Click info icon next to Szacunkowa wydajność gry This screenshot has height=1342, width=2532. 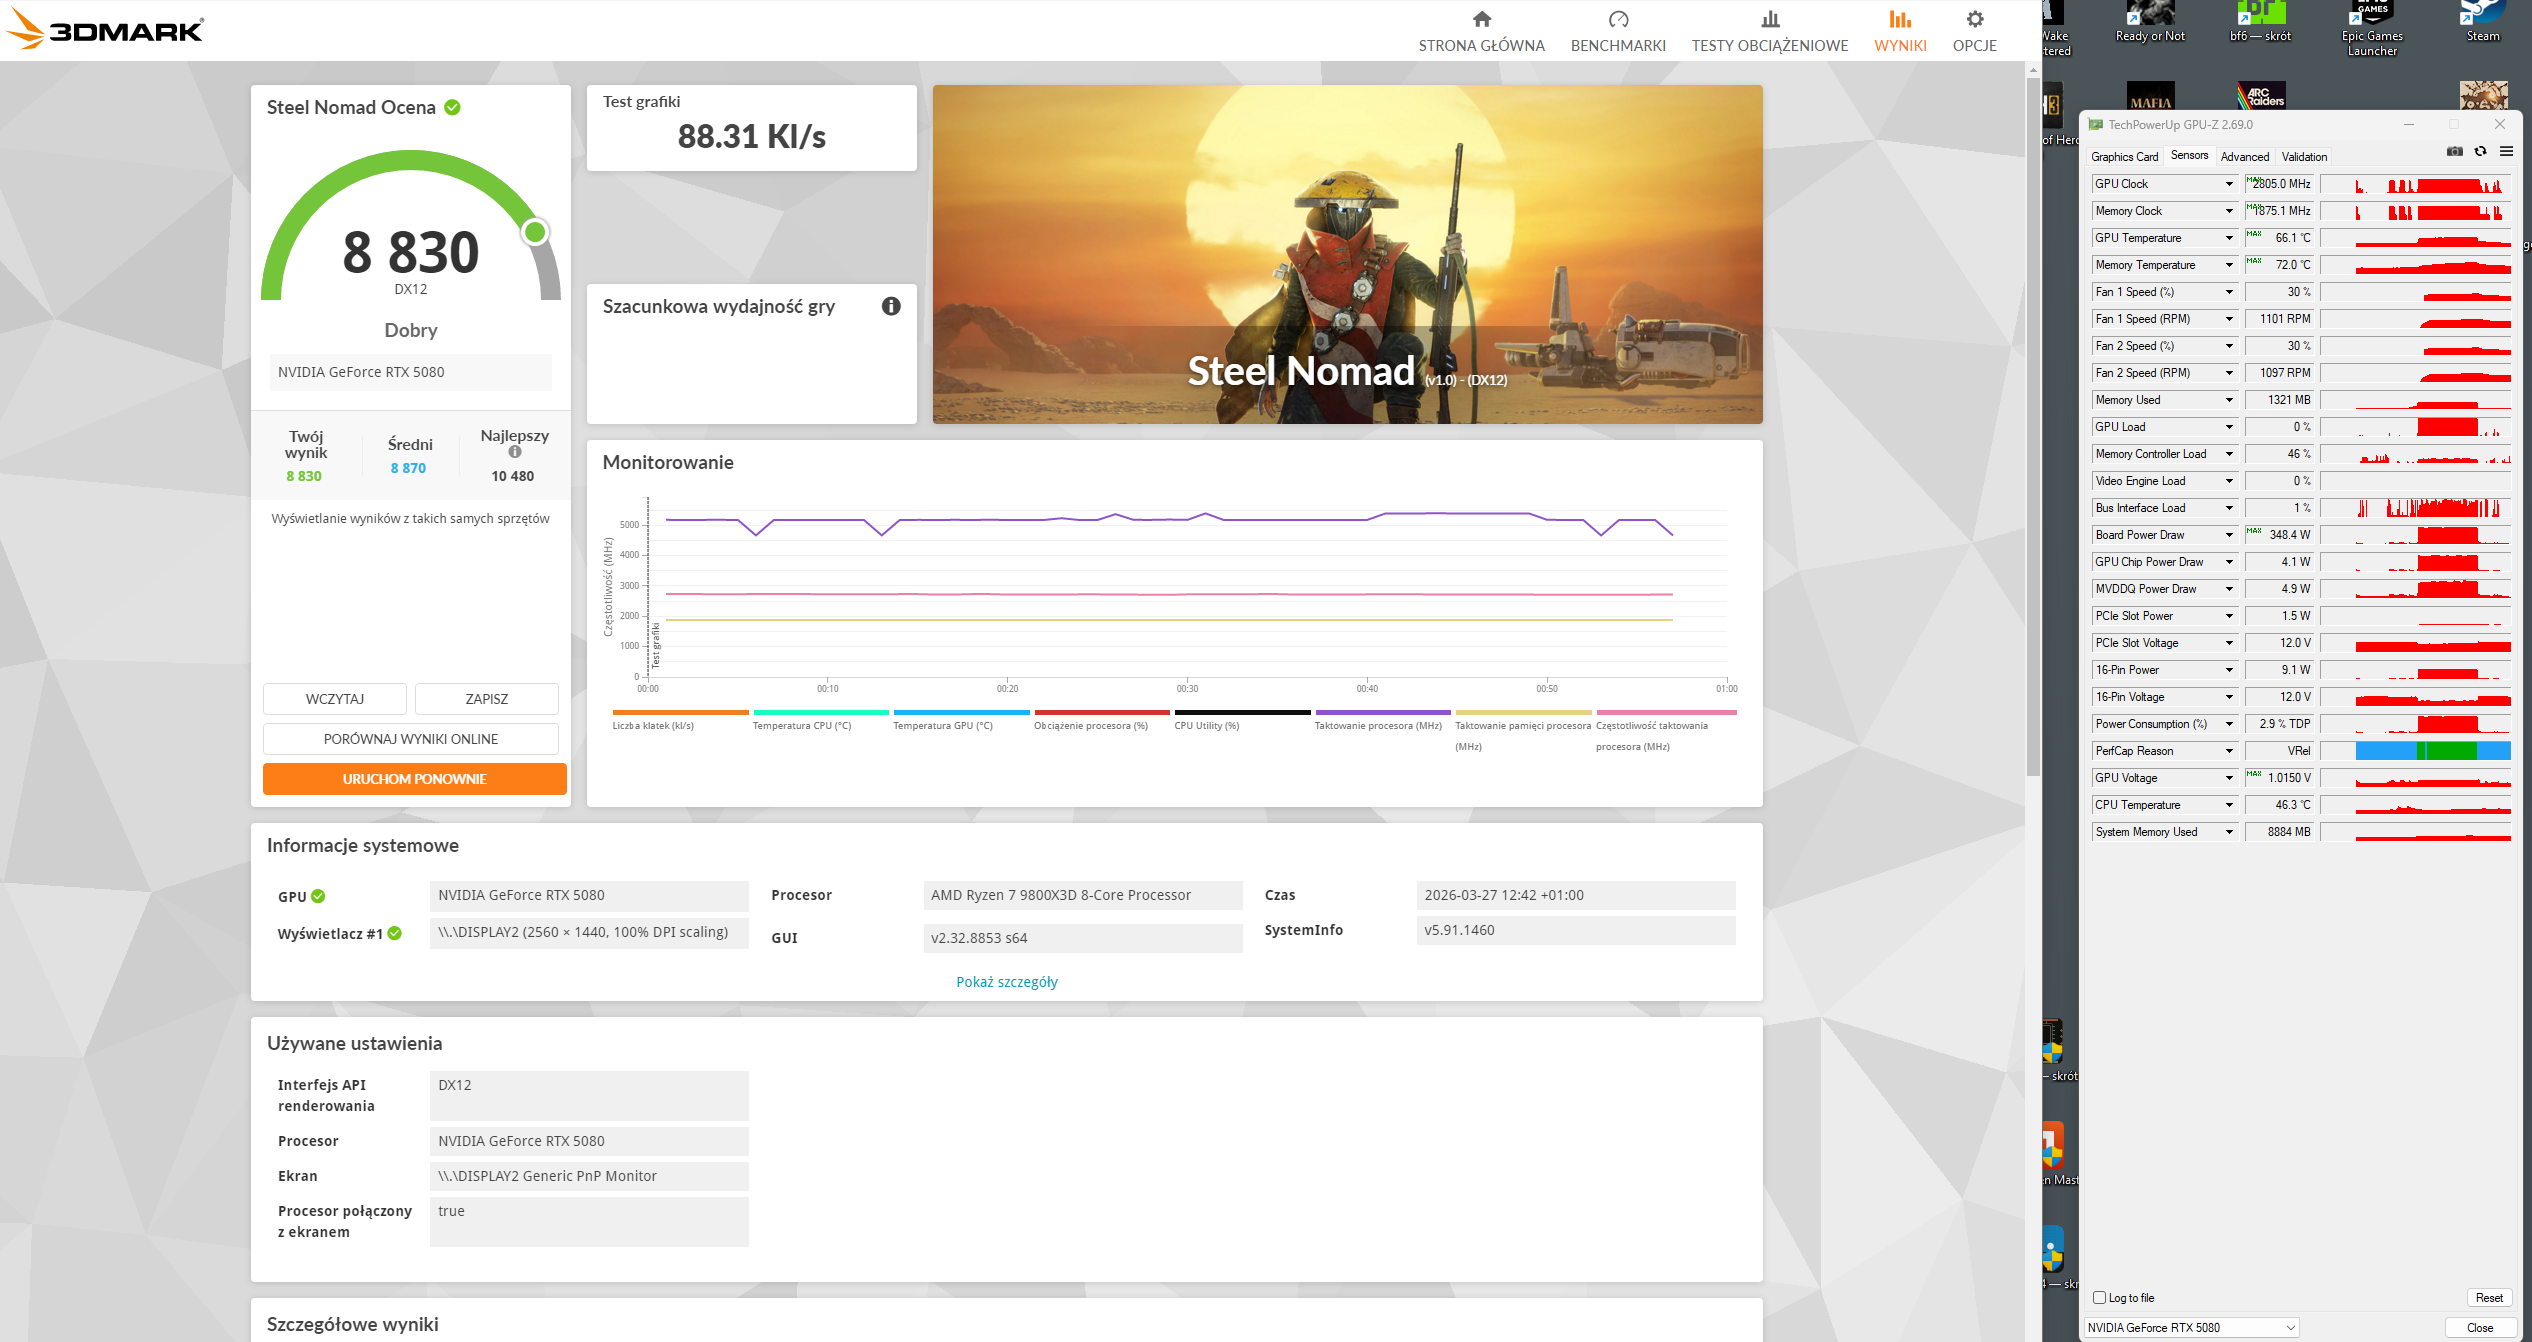[x=891, y=306]
